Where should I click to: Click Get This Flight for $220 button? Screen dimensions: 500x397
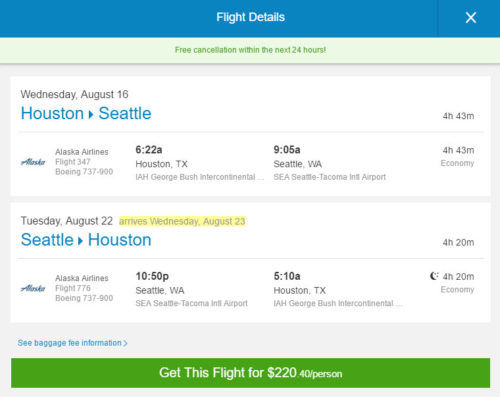(x=250, y=373)
